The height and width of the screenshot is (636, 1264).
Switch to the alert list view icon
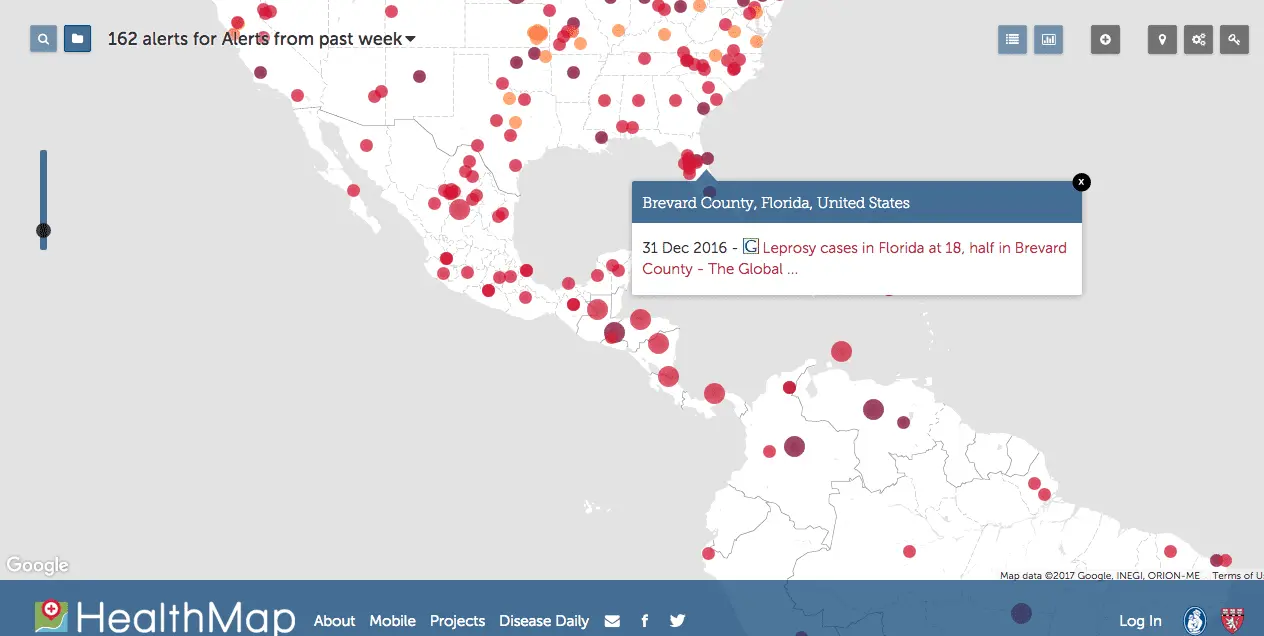click(x=1012, y=40)
